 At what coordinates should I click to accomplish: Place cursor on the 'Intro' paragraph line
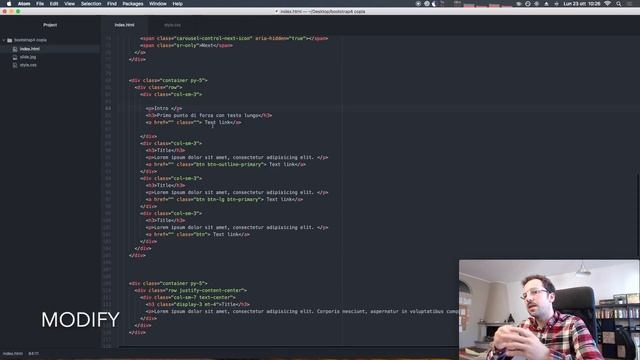tap(164, 108)
